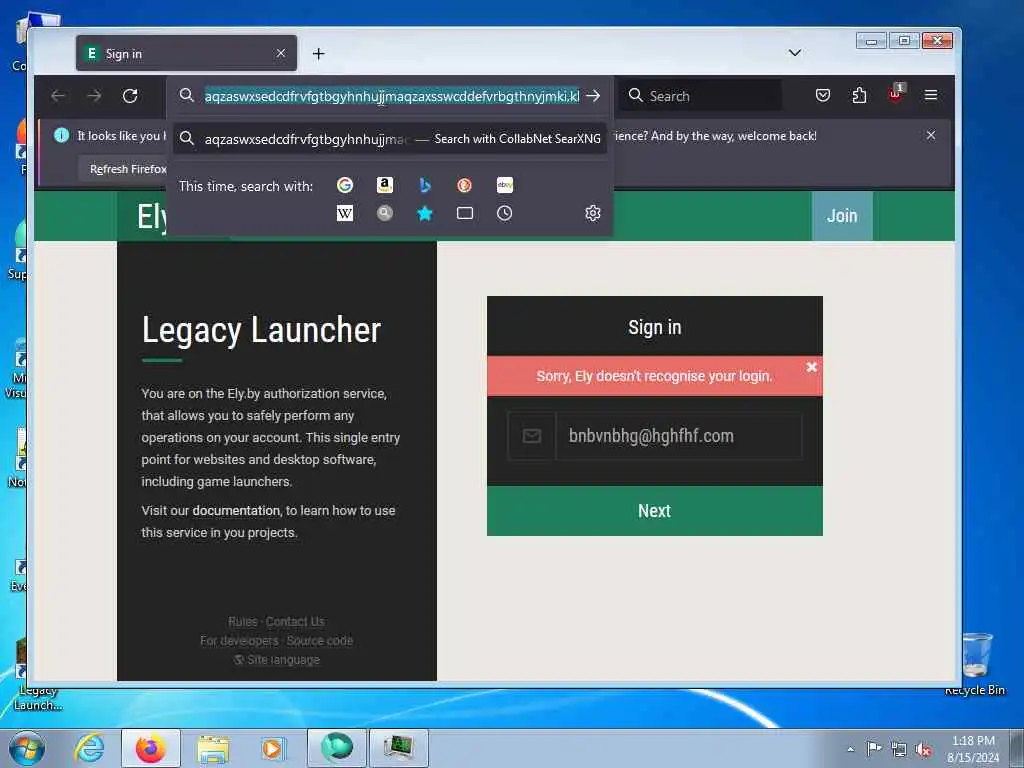The image size is (1024, 768).
Task: Click the green Next button
Action: [654, 511]
